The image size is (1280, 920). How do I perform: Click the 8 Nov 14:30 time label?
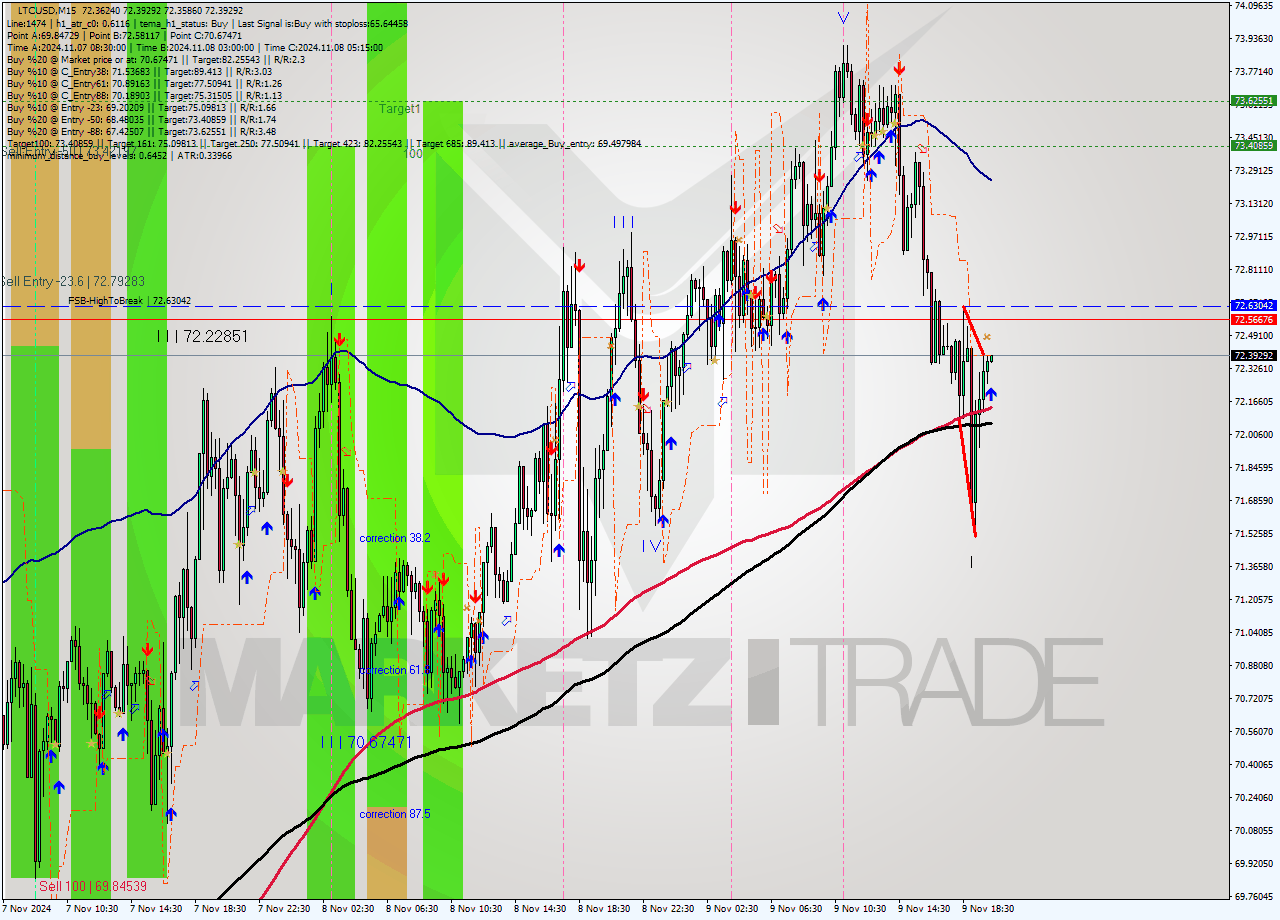pyautogui.click(x=540, y=909)
